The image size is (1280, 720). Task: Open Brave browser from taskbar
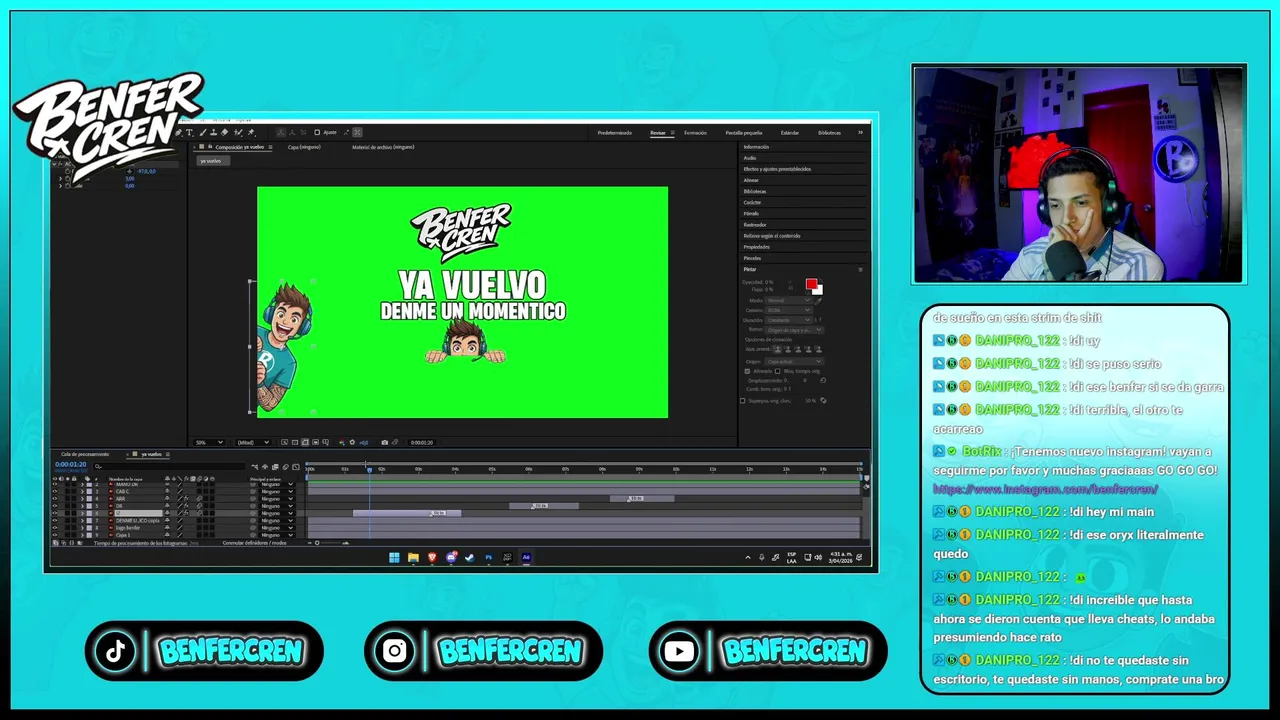pos(432,557)
